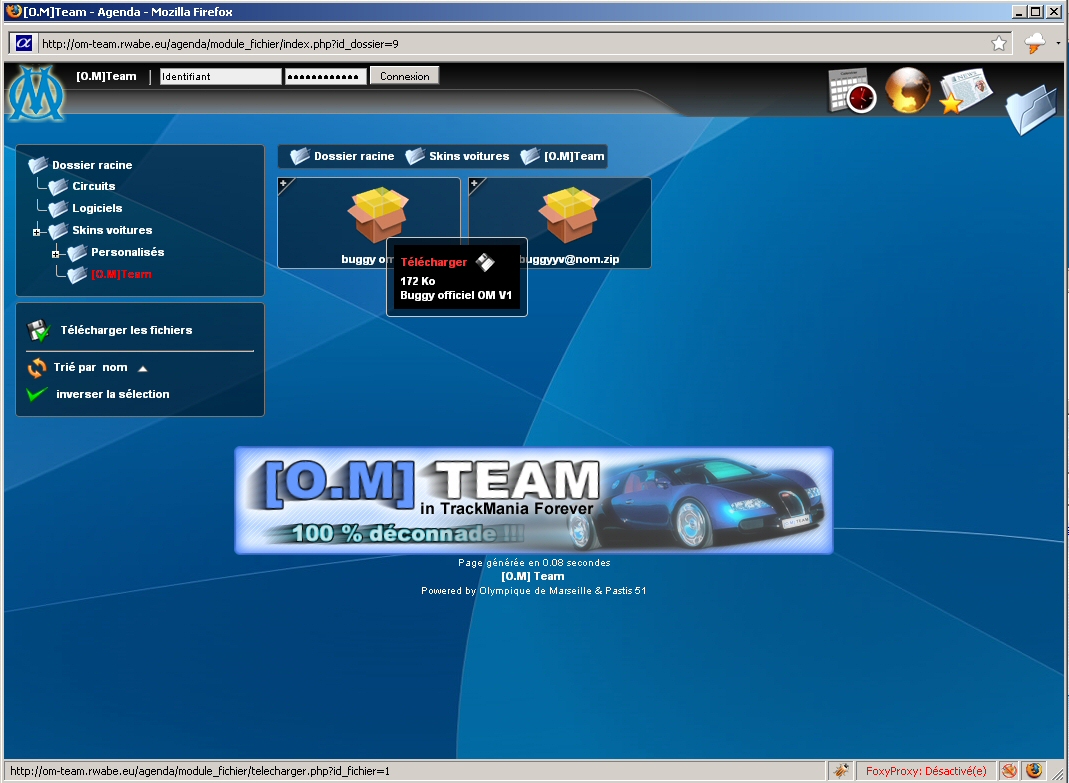Click inverser la sélection
The image size is (1069, 783).
point(112,394)
